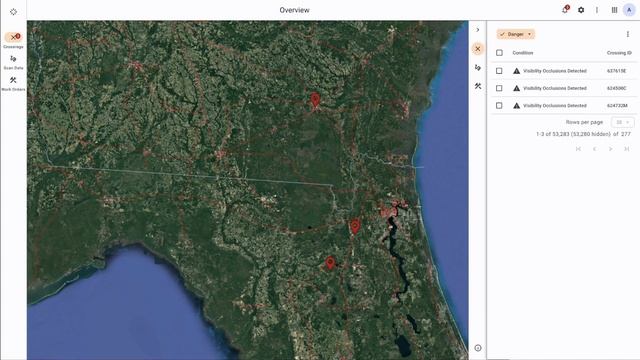The image size is (640, 360).
Task: Select the crossings tab icon in the panel strip
Action: (478, 49)
